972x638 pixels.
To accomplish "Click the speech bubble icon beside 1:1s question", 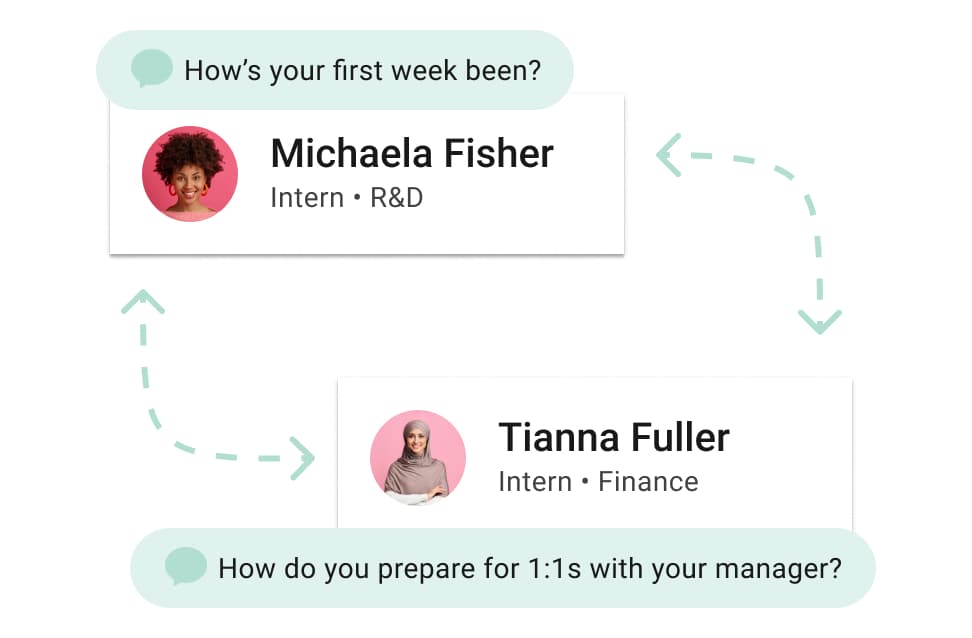I will coord(185,566).
